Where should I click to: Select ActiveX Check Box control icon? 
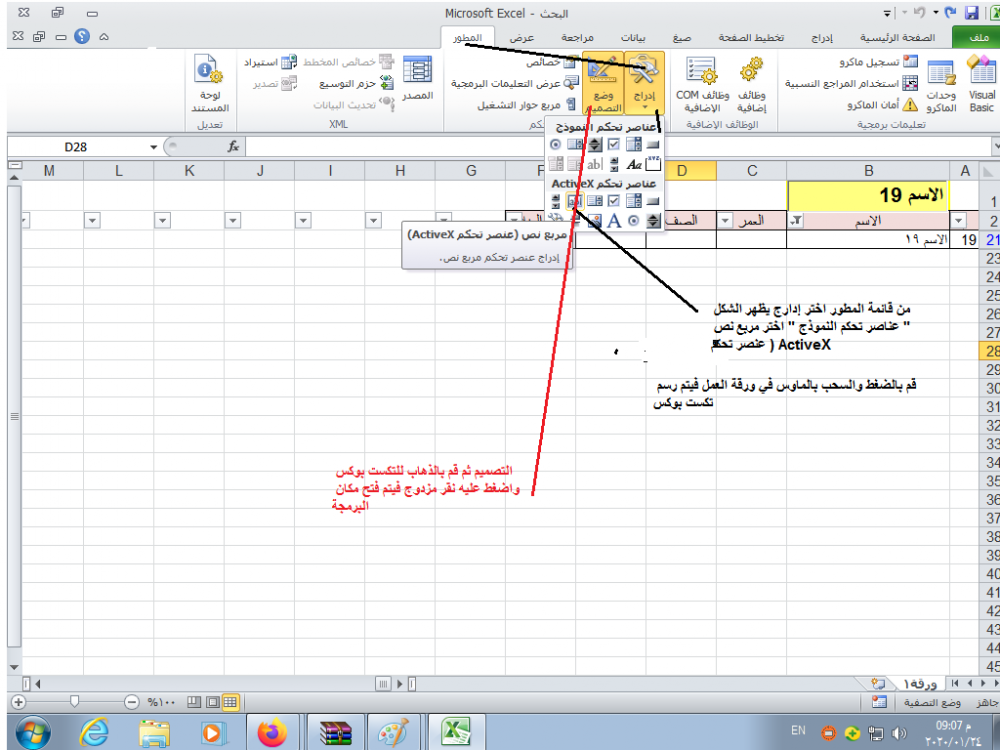click(614, 202)
